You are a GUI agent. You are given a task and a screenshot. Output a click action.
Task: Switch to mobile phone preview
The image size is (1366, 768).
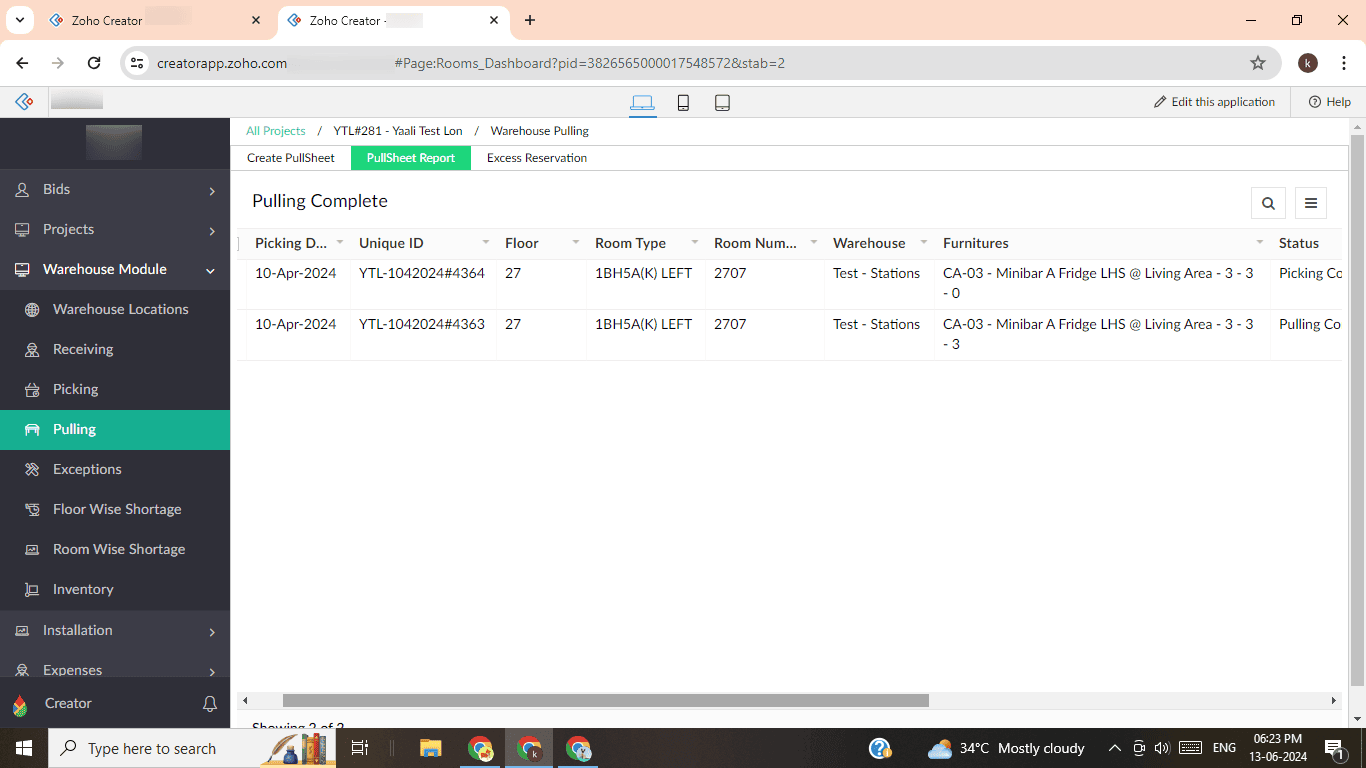(683, 102)
